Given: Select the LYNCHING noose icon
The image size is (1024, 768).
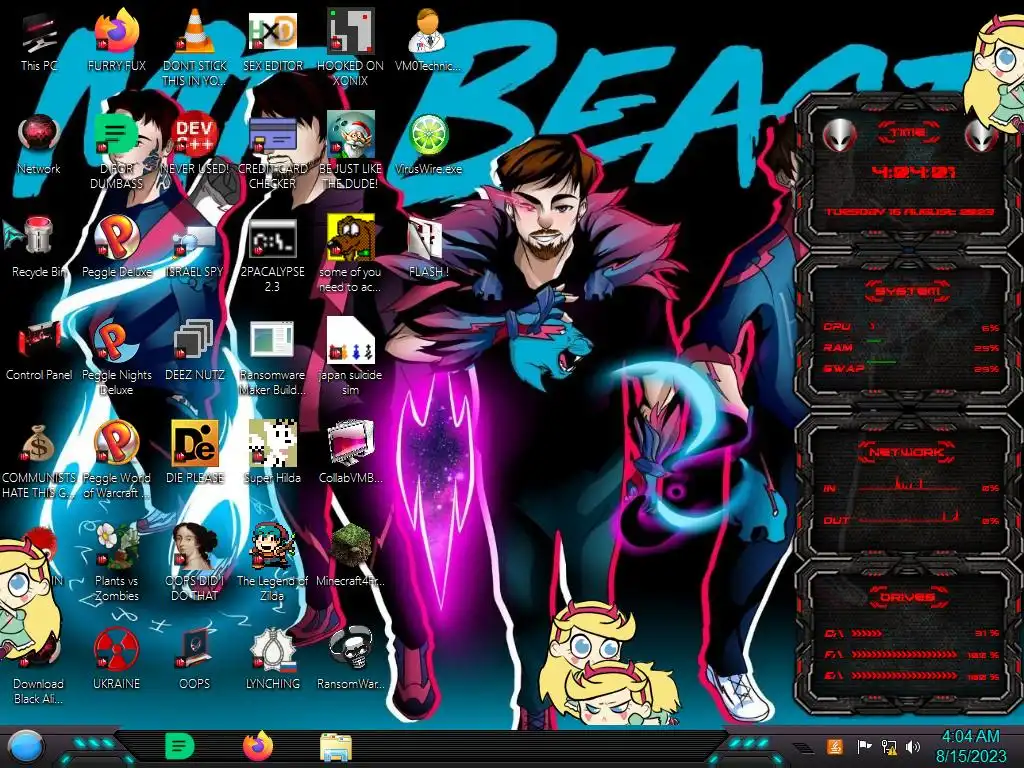Looking at the screenshot, I should (272, 658).
